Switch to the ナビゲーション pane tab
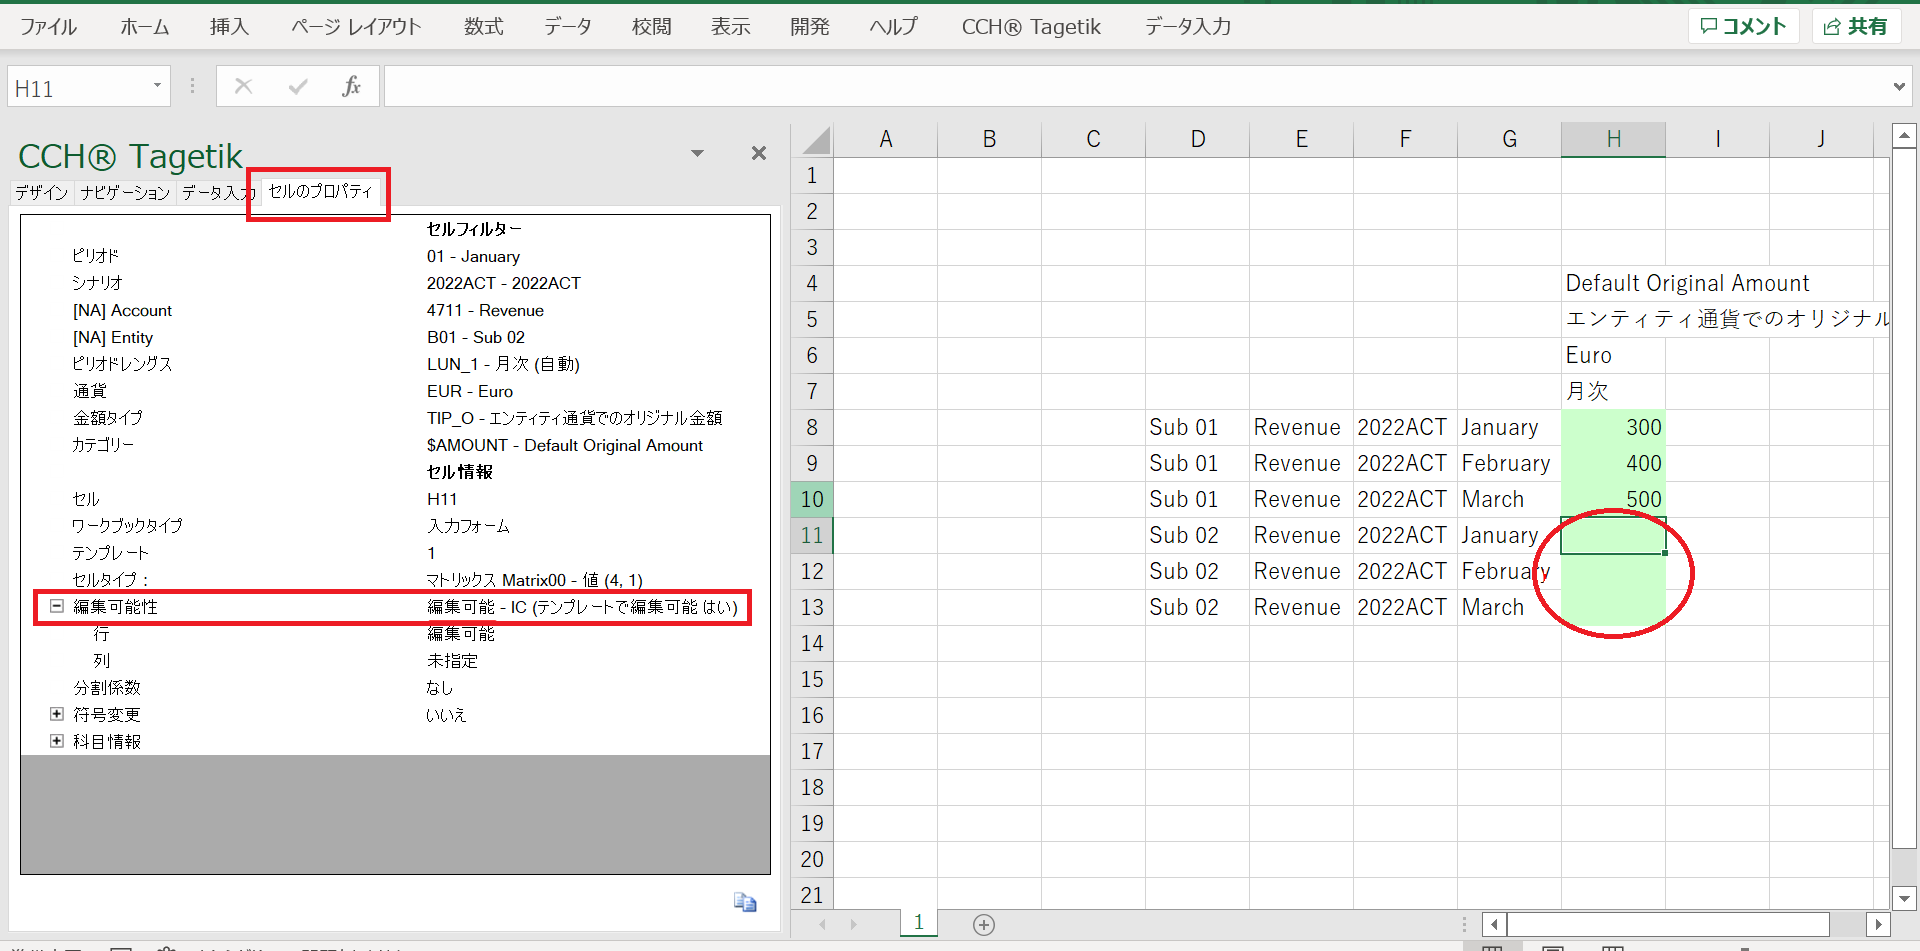 coord(125,193)
